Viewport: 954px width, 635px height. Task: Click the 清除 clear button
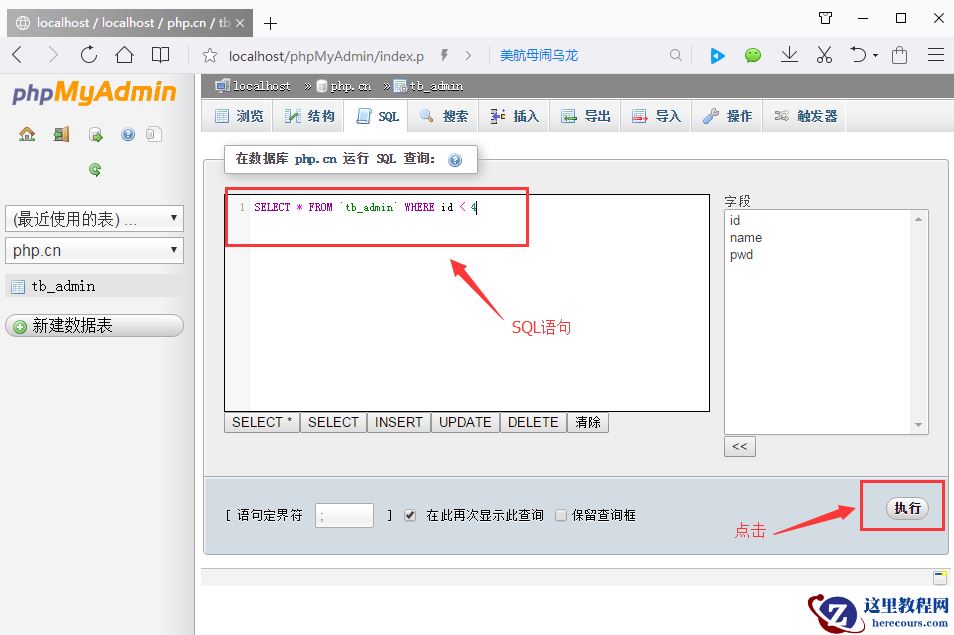[588, 422]
